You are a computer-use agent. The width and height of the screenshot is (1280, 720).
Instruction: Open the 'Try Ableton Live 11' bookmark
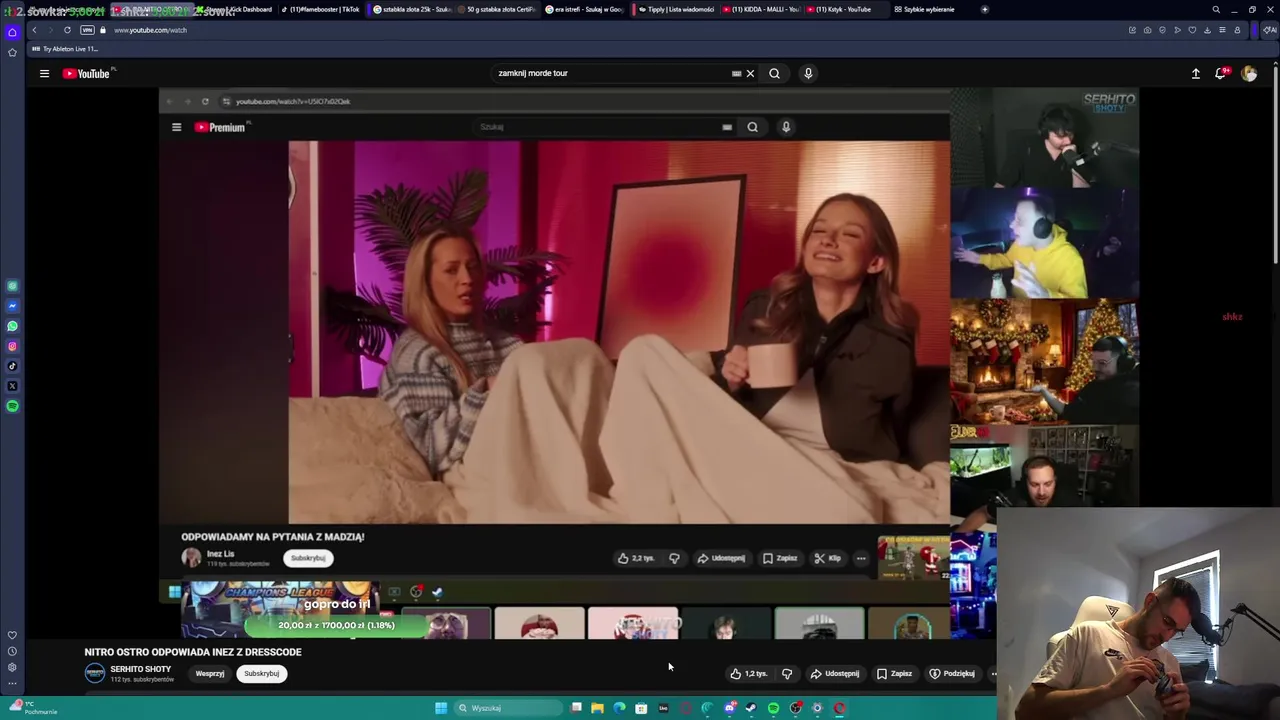[x=65, y=49]
